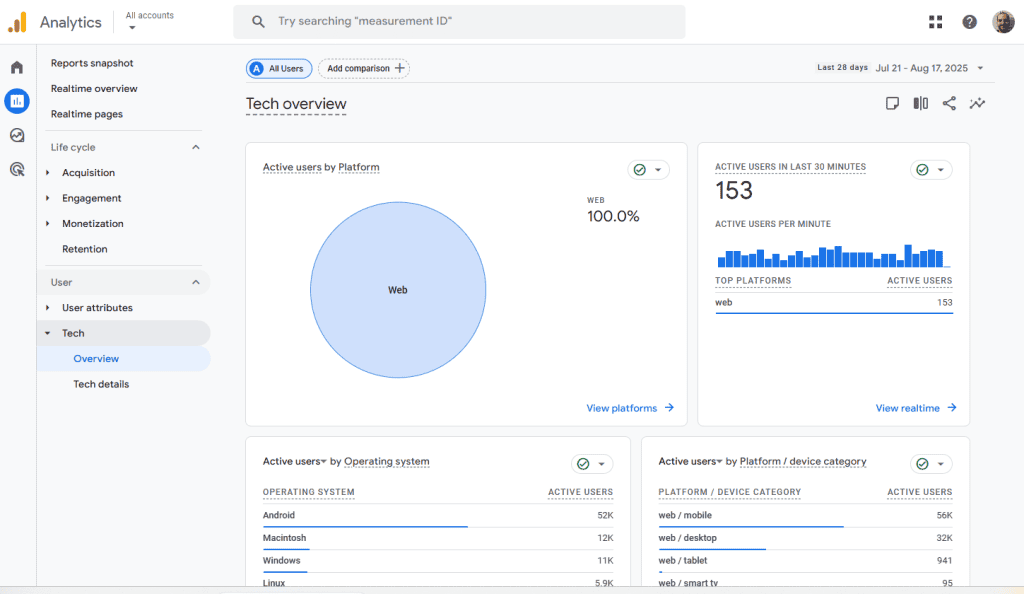
Task: Click the Google apps grid icon
Action: click(x=935, y=22)
